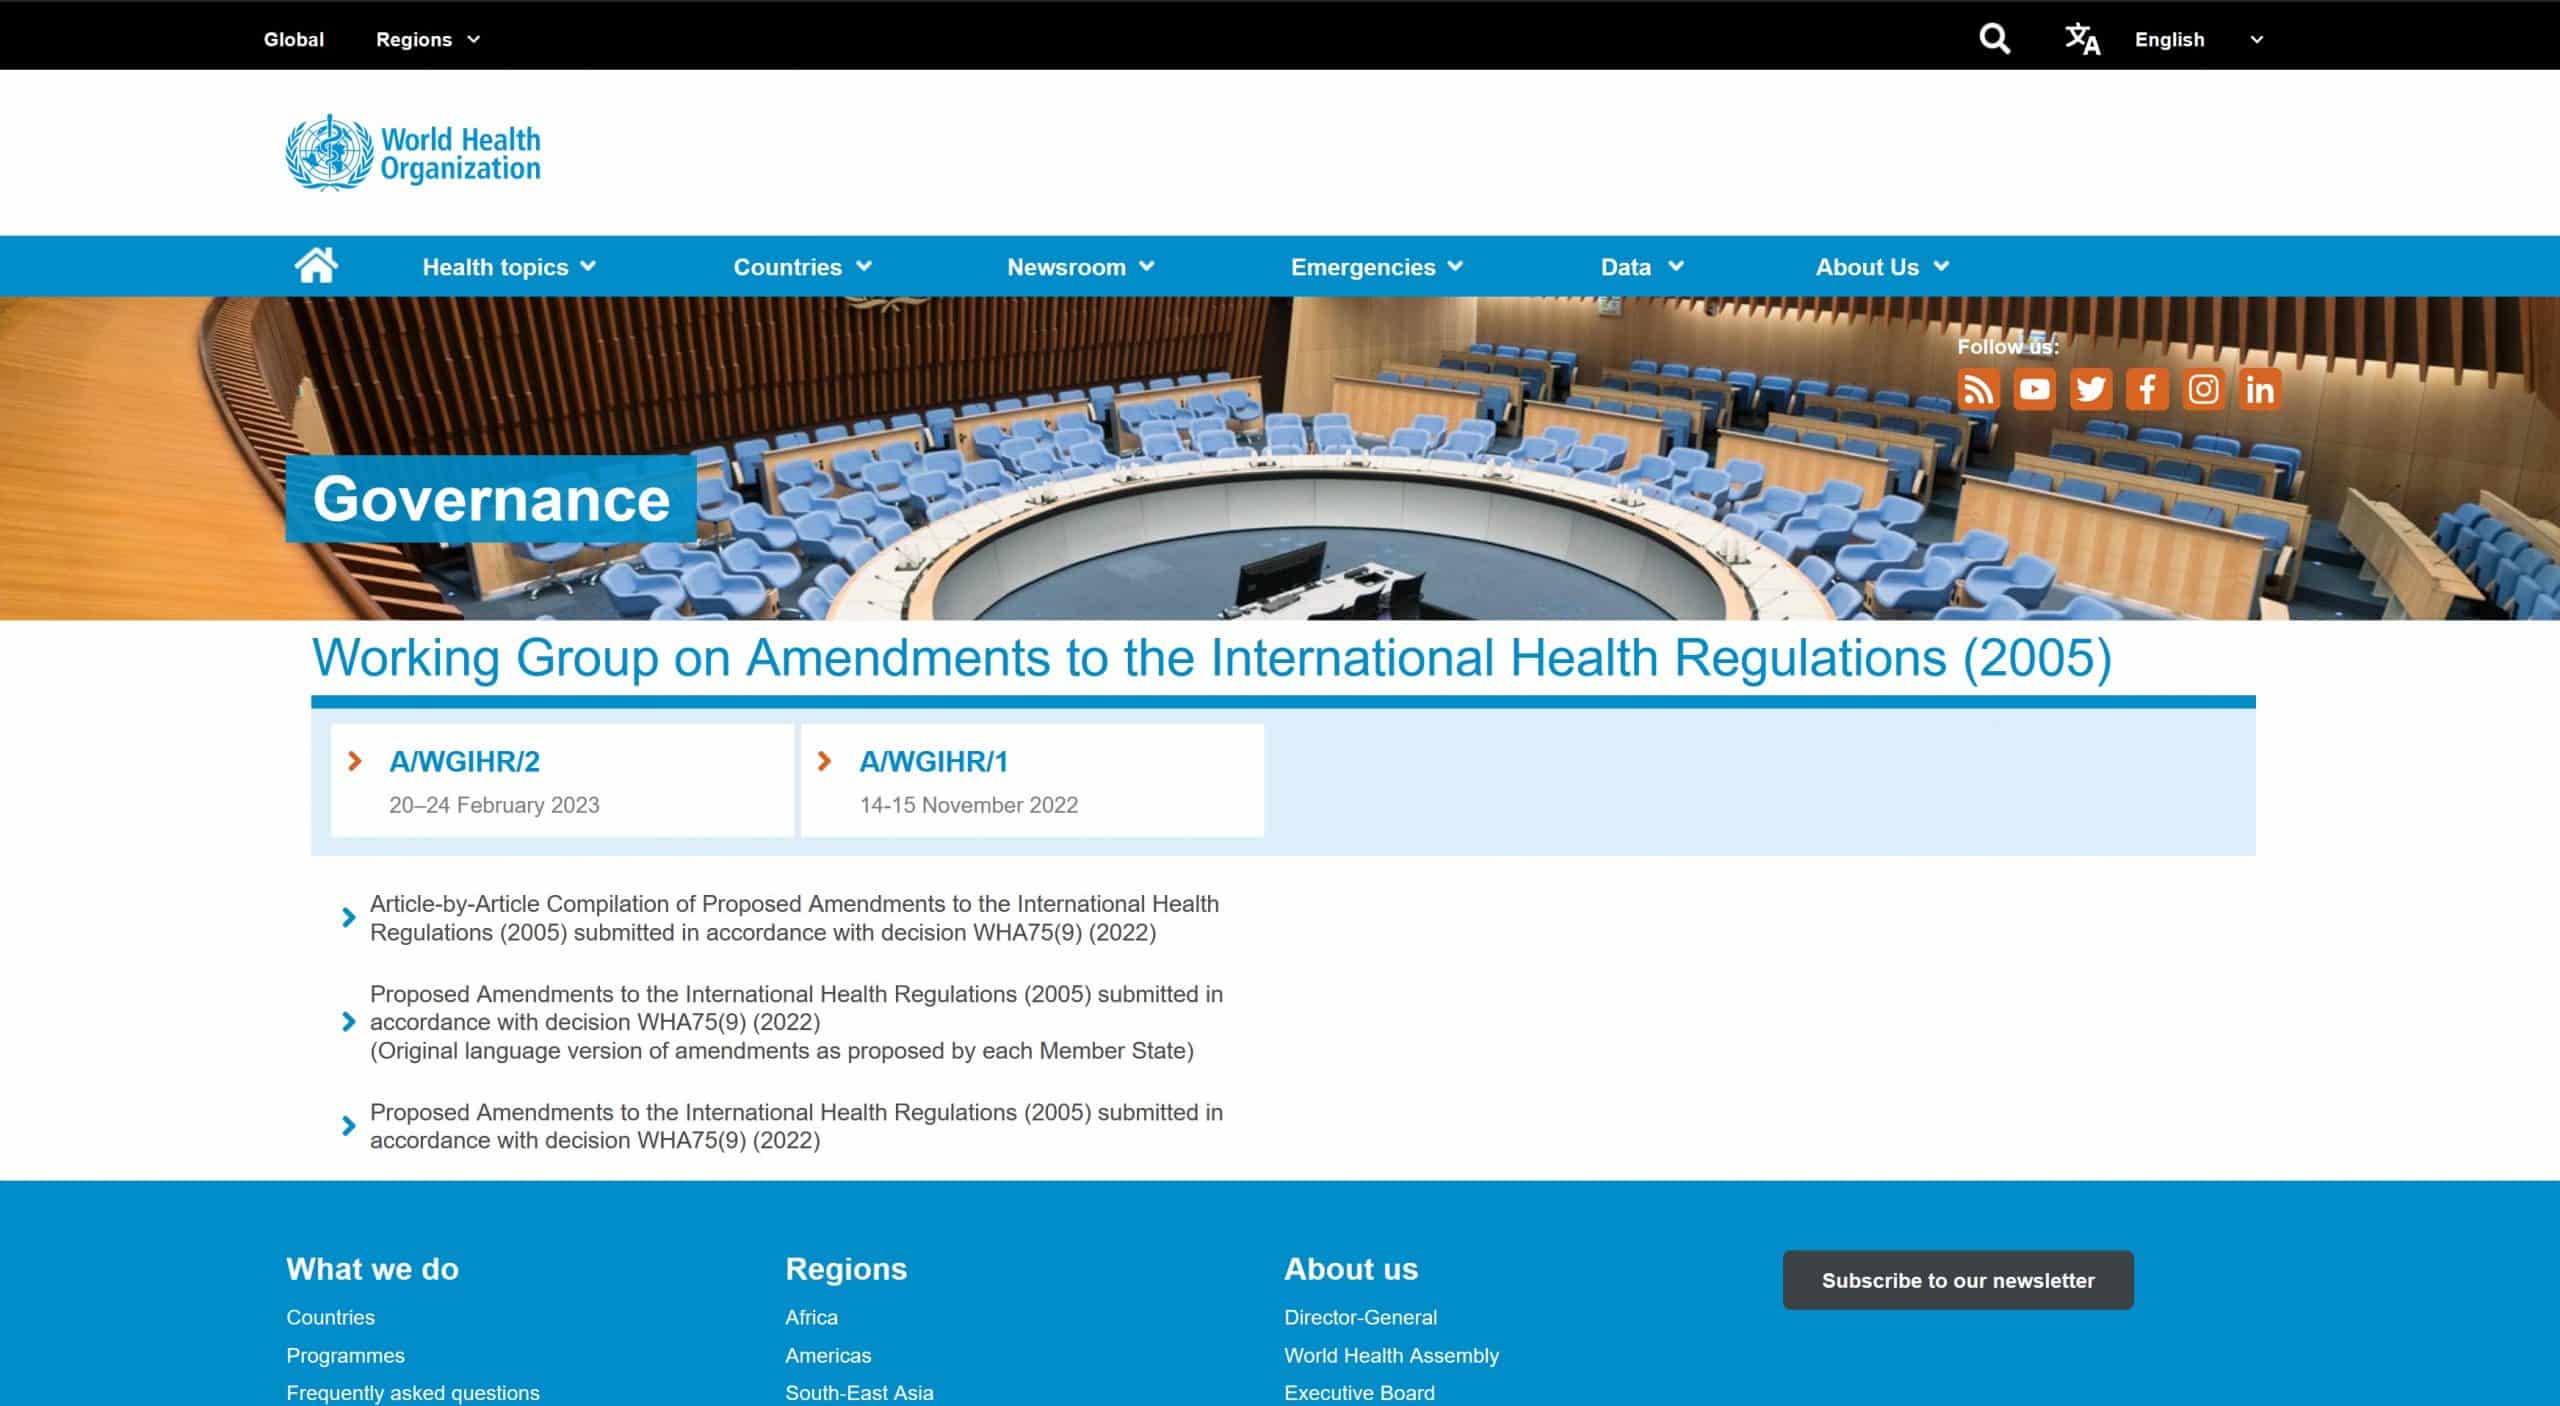This screenshot has width=2560, height=1406.
Task: Open the English language dropdown
Action: pyautogui.click(x=2198, y=40)
